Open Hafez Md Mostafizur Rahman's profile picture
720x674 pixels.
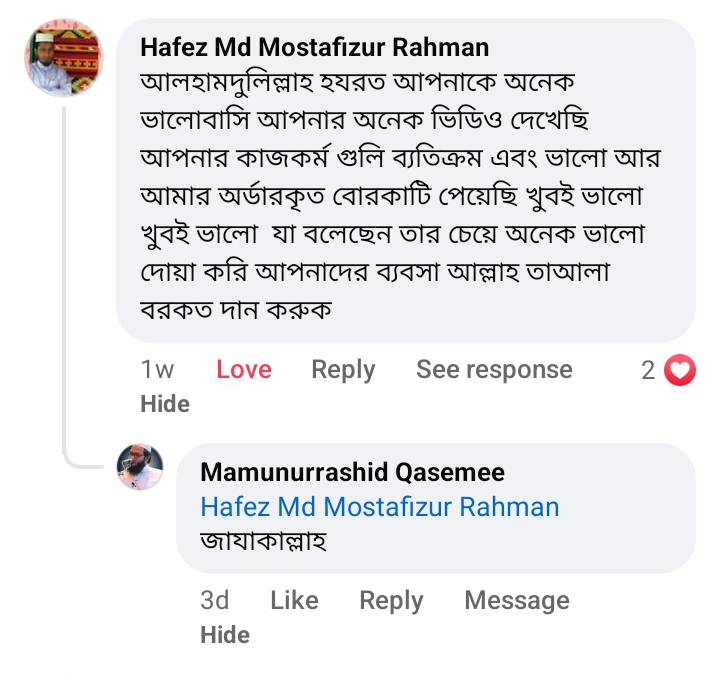click(63, 58)
